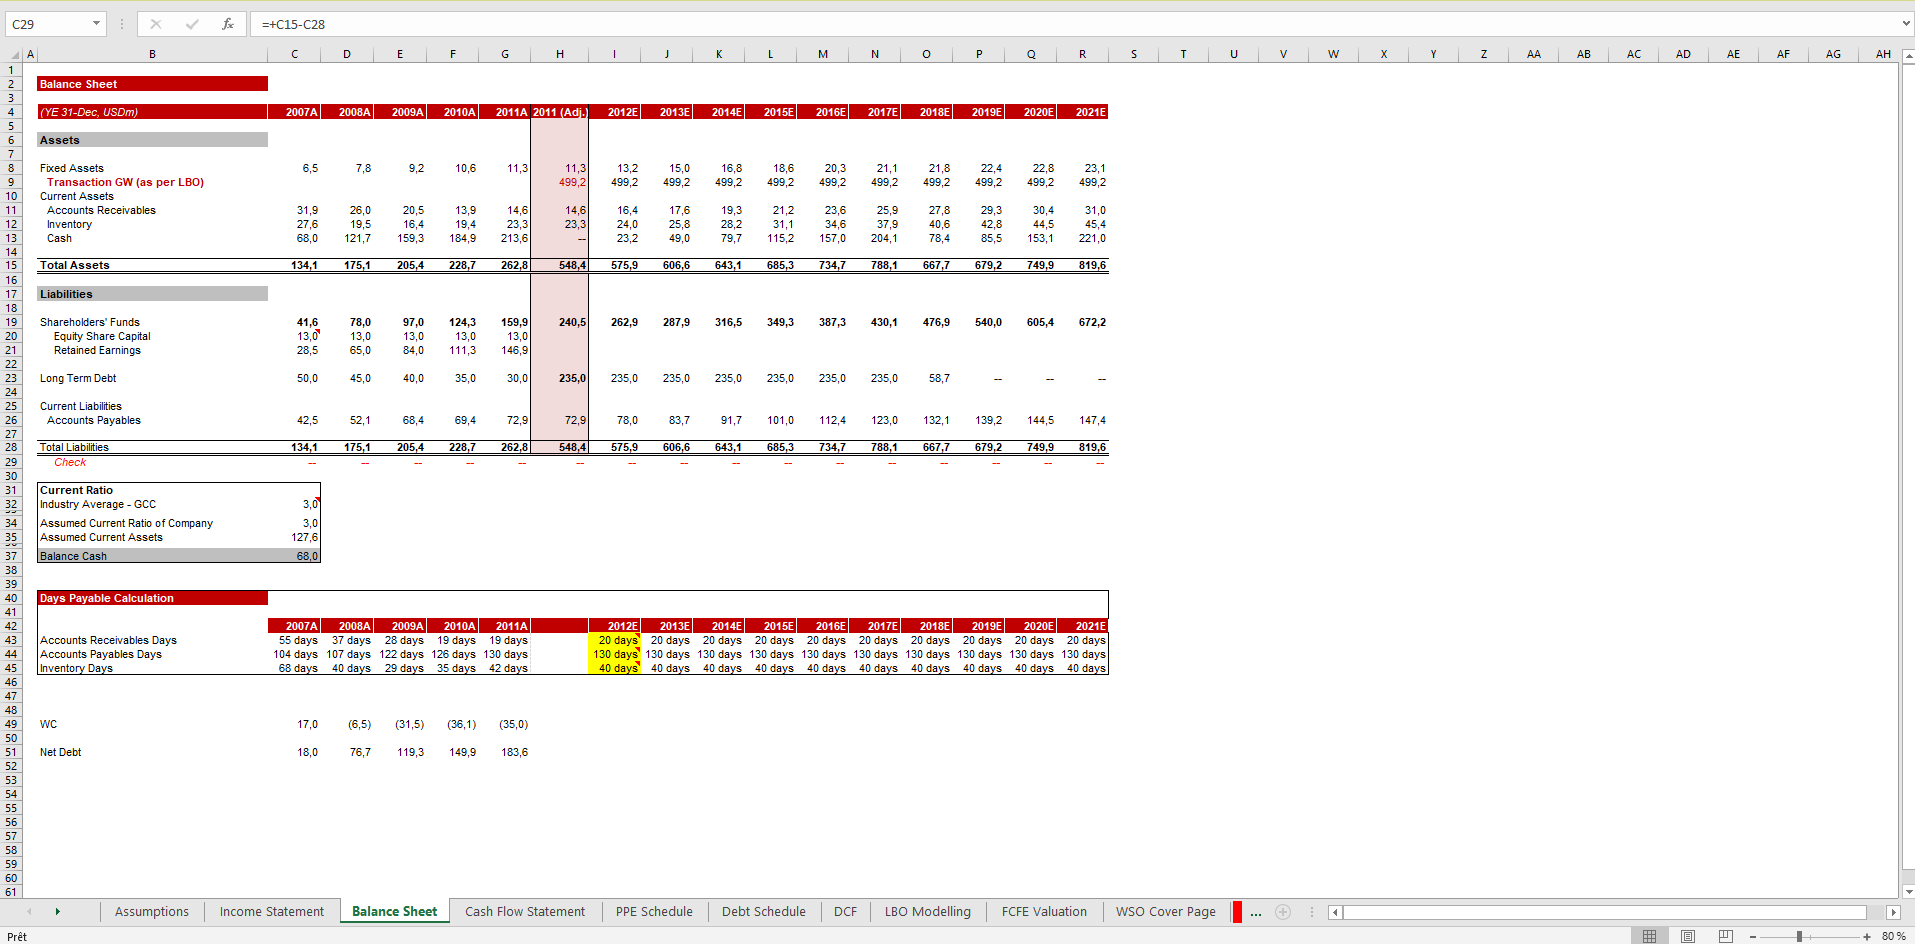1915x944 pixels.
Task: Click the sheet tab navigation arrow
Action: tap(57, 912)
